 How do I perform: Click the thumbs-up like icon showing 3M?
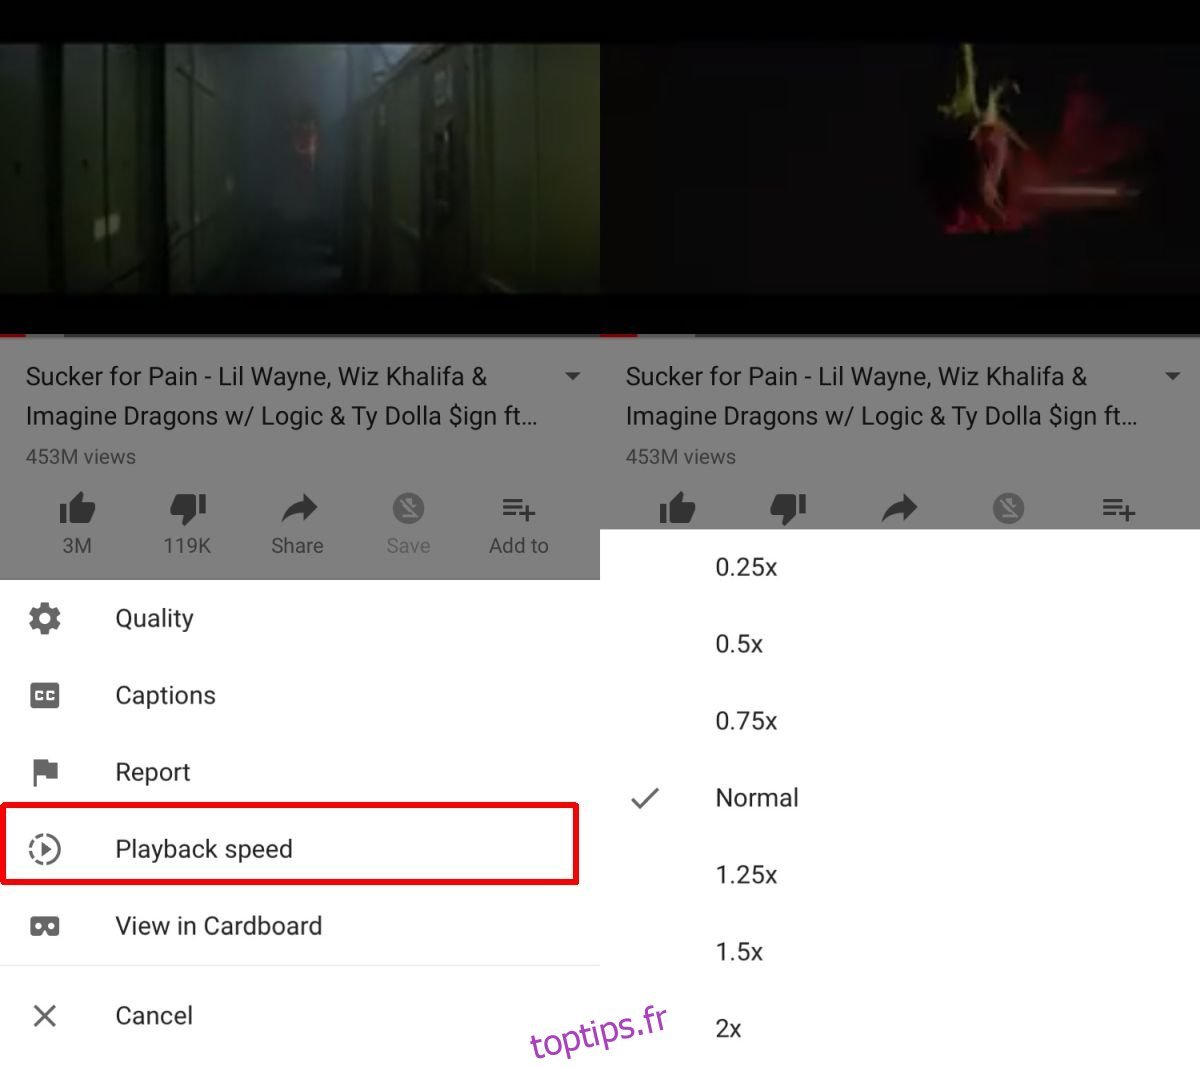coord(77,510)
